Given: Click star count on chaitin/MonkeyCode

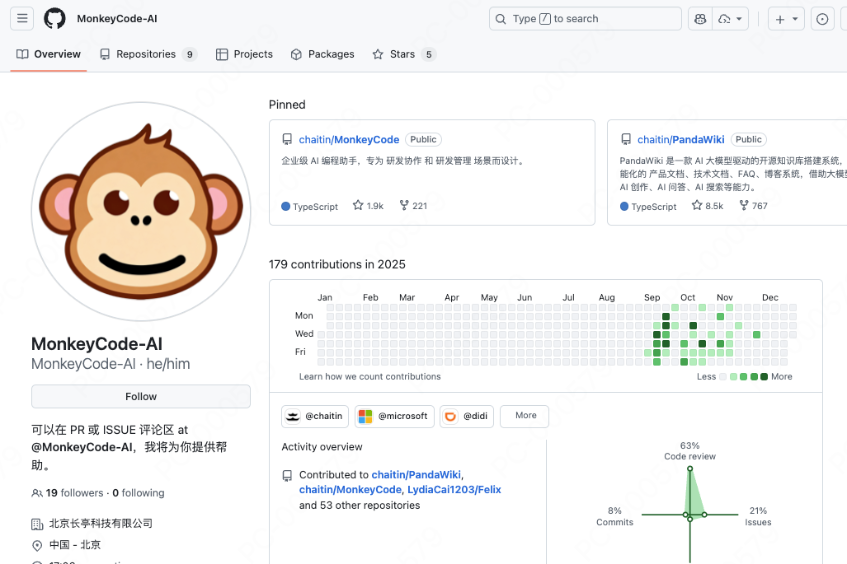Looking at the screenshot, I should [368, 206].
